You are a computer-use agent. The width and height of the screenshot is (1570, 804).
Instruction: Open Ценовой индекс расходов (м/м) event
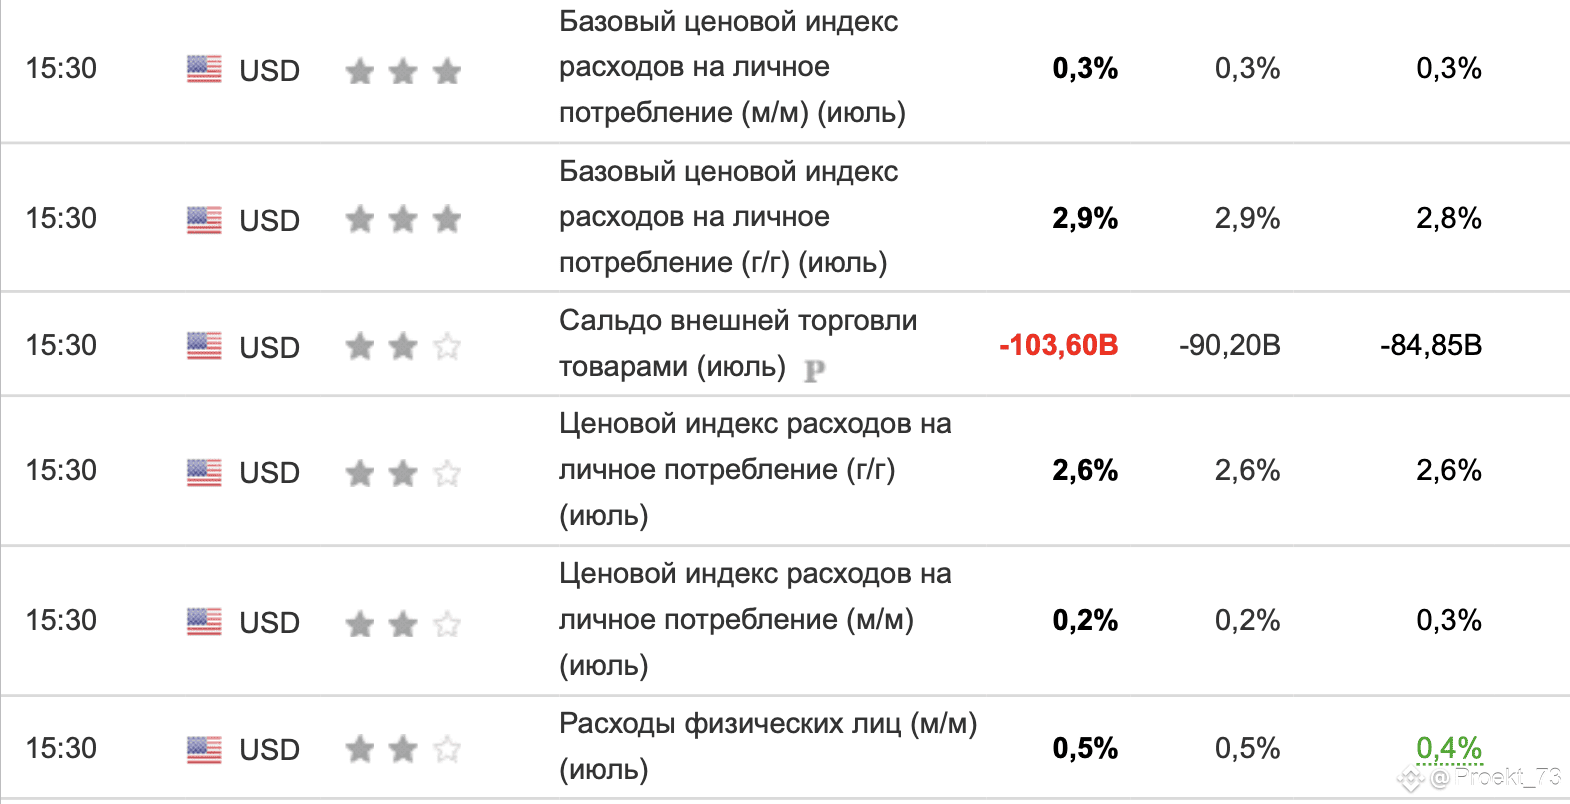pos(755,619)
